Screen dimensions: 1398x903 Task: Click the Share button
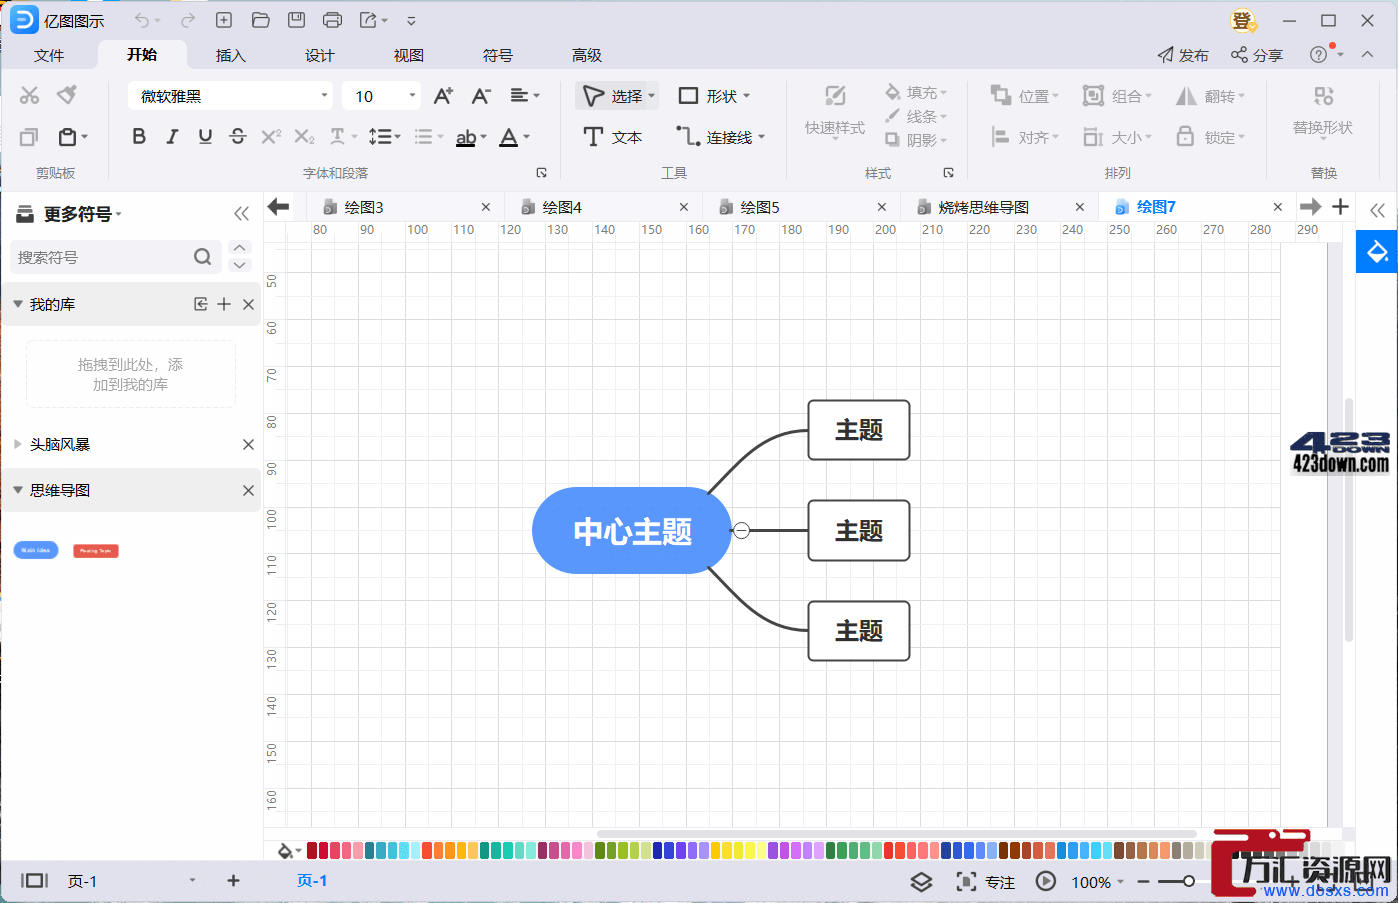tap(1257, 55)
